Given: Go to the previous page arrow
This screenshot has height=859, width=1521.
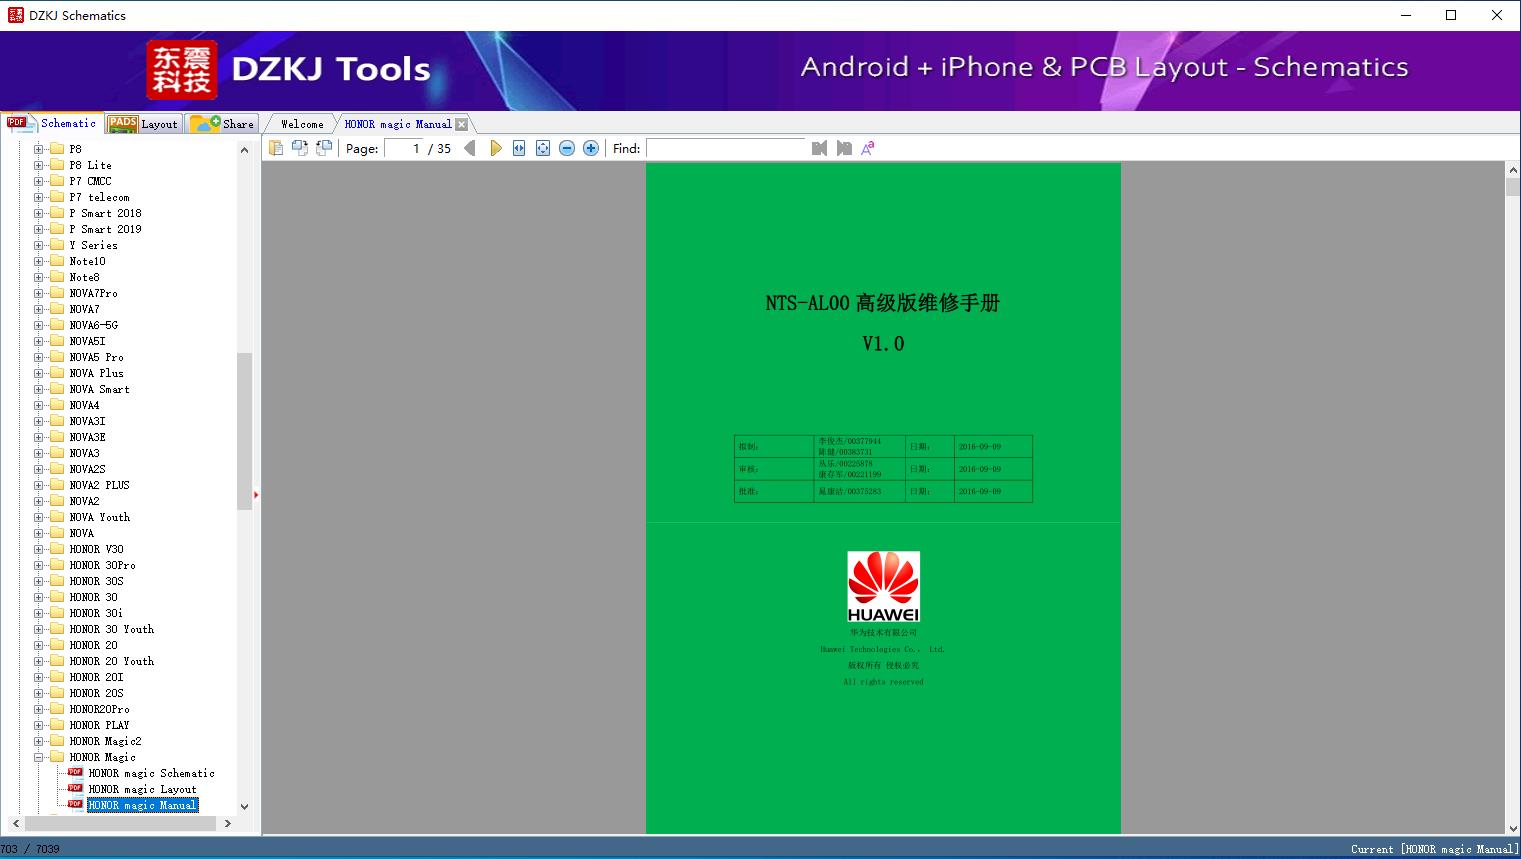Looking at the screenshot, I should (470, 148).
